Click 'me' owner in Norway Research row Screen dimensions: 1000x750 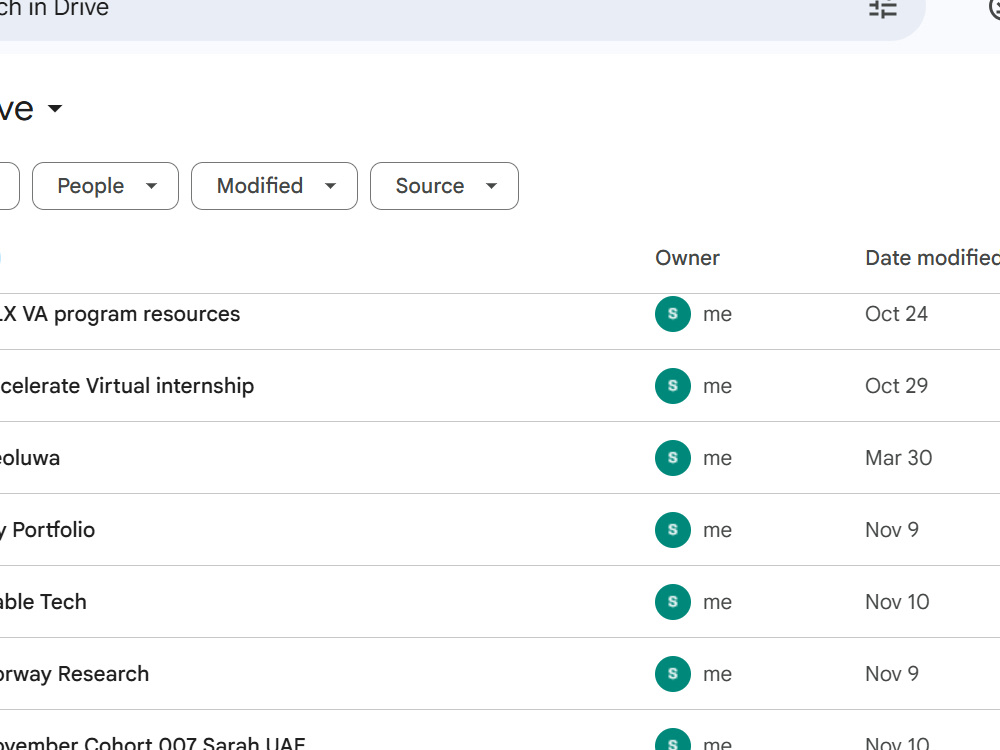[x=717, y=675]
